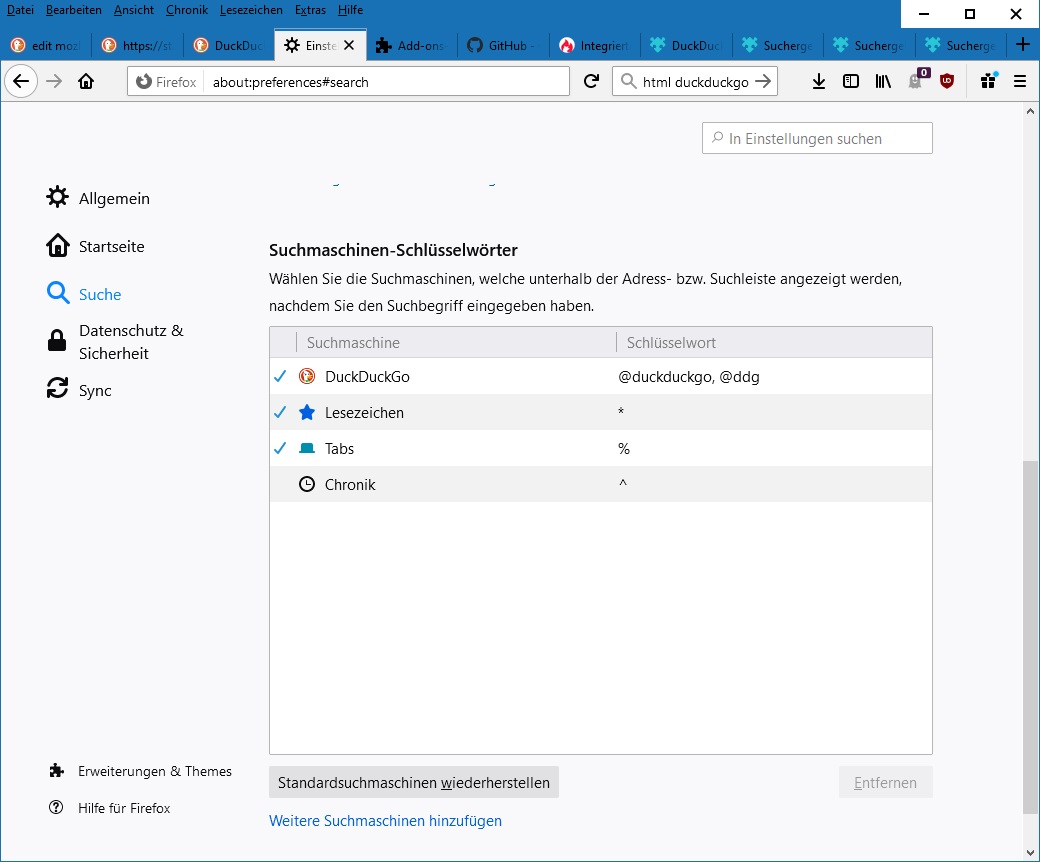Uncheck the Lesezeichen checkbox
This screenshot has height=862, width=1040.
click(280, 413)
